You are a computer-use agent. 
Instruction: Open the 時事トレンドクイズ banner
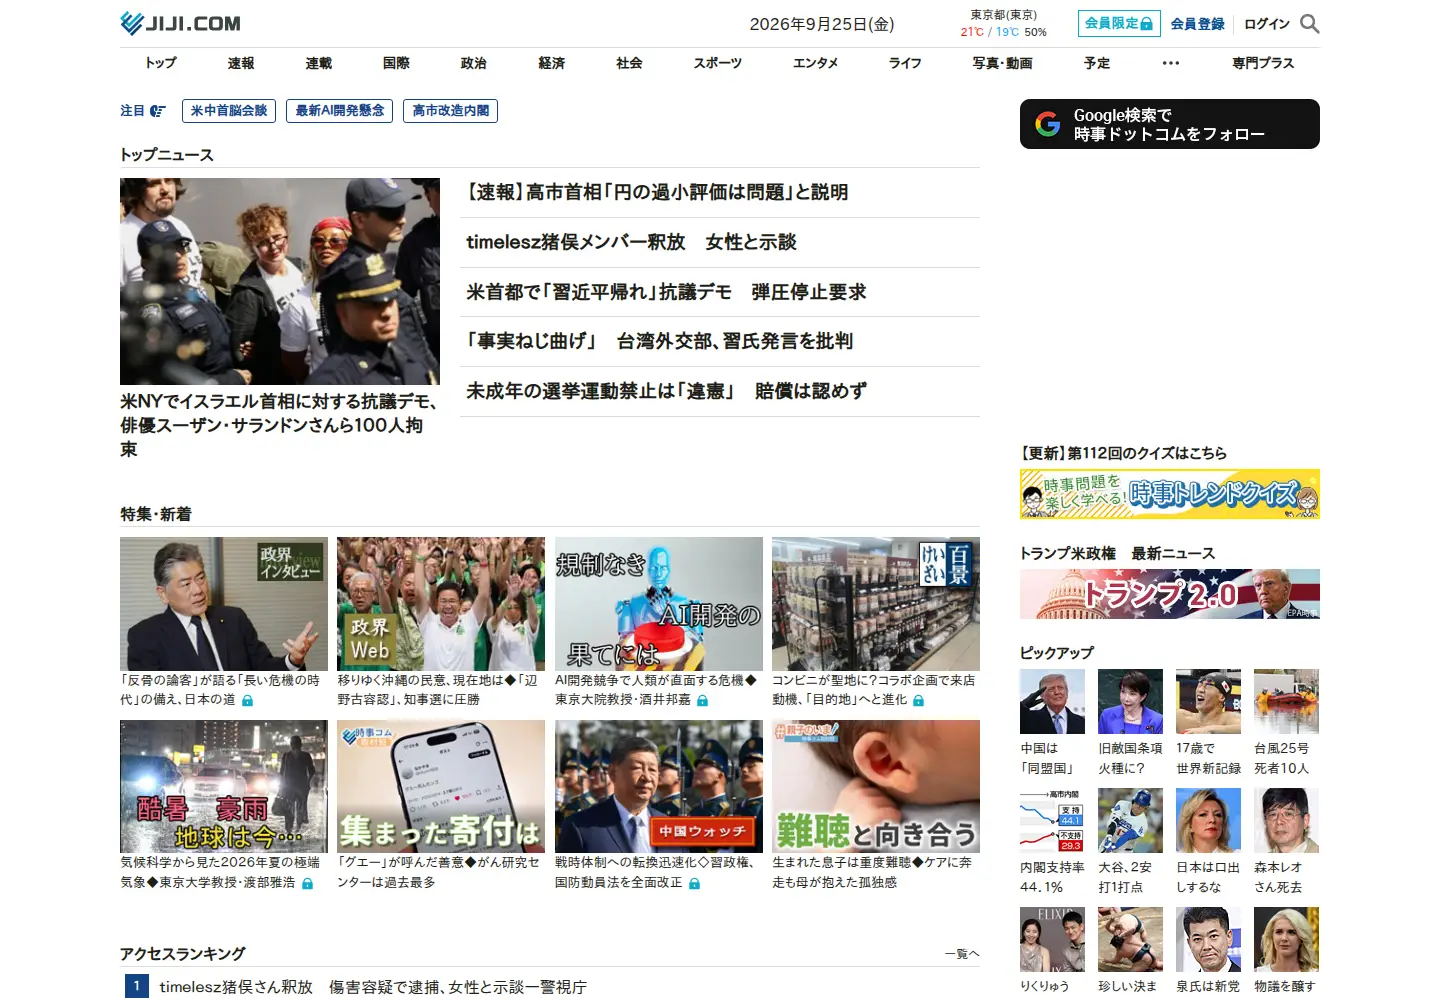[x=1170, y=494]
